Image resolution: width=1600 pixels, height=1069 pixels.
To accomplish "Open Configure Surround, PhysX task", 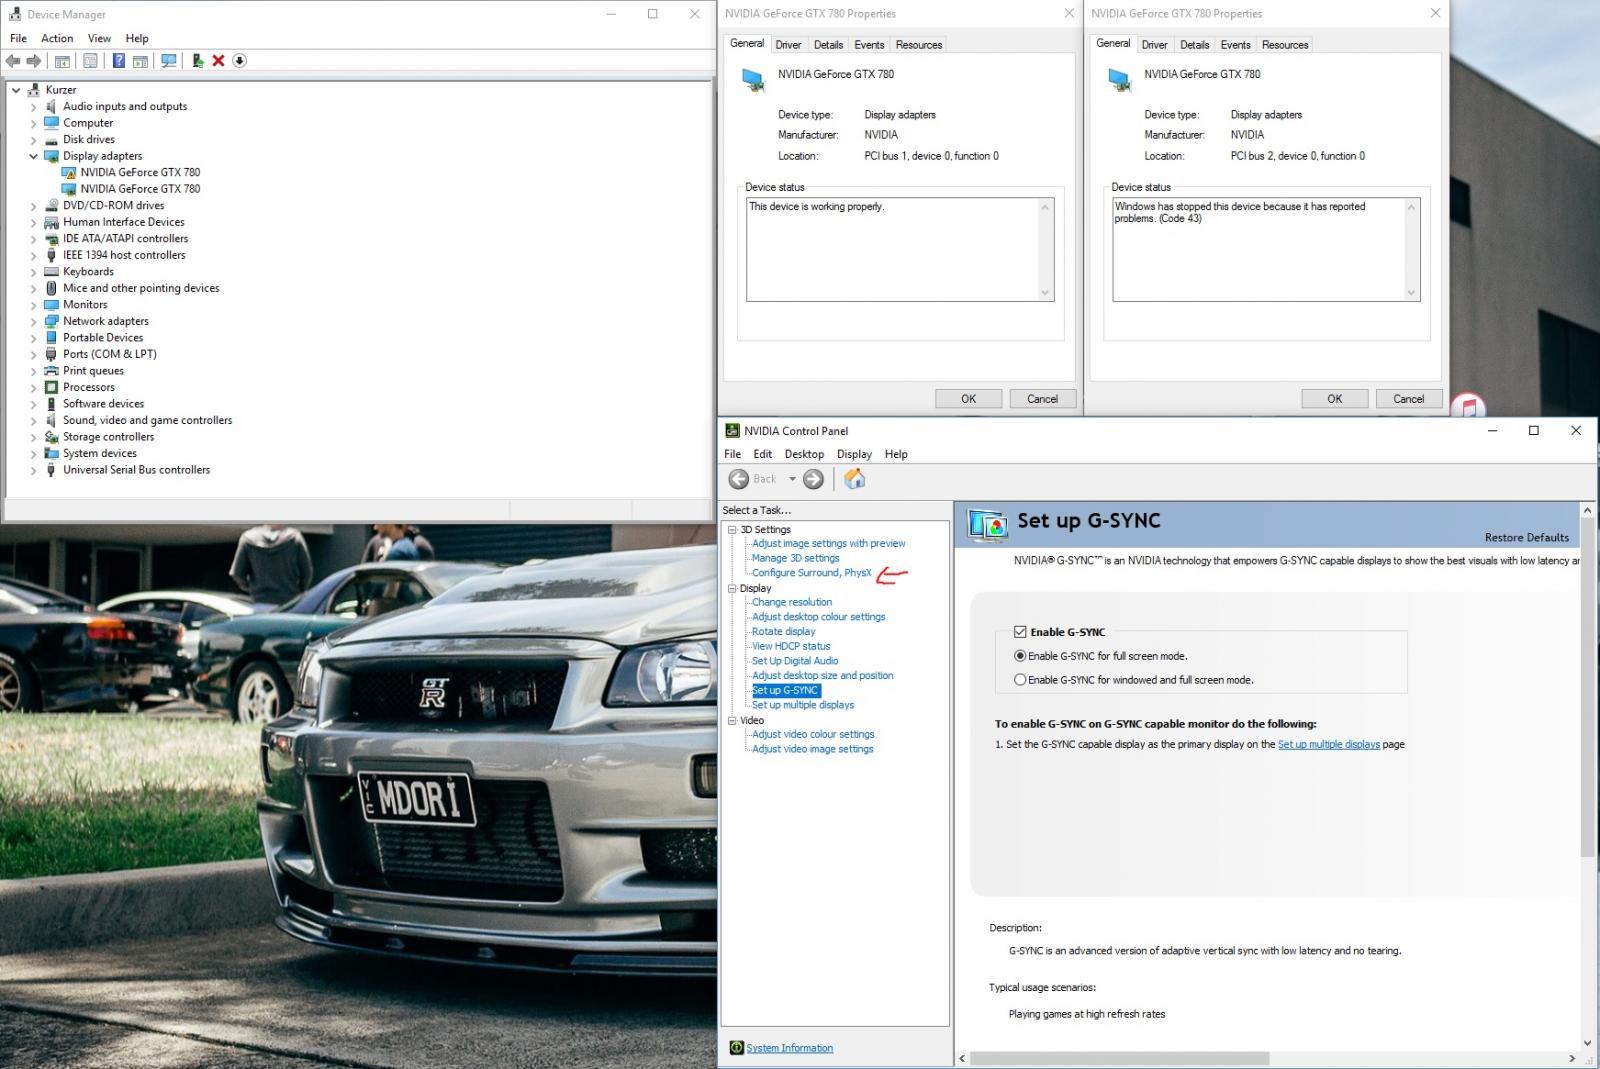I will (x=812, y=573).
